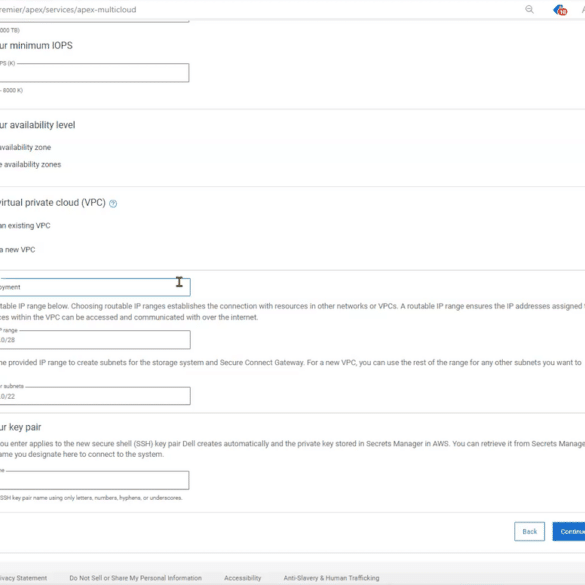Click the IP range field showing 0/28
The image size is (585, 585).
[95, 340]
